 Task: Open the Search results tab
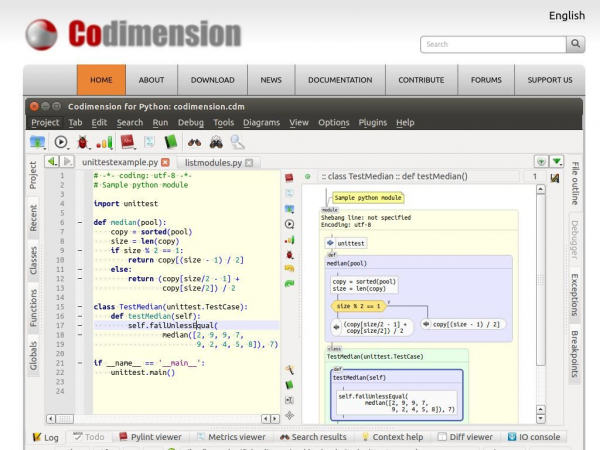(313, 437)
